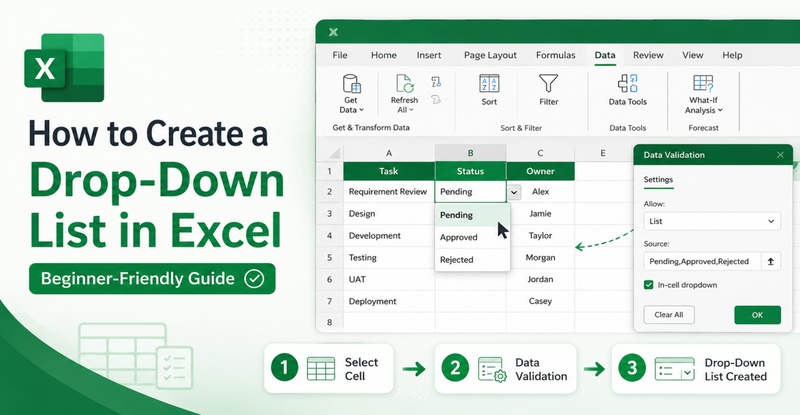Click the select-all corner triangle
Viewport: 800px width, 415px height.
click(334, 154)
